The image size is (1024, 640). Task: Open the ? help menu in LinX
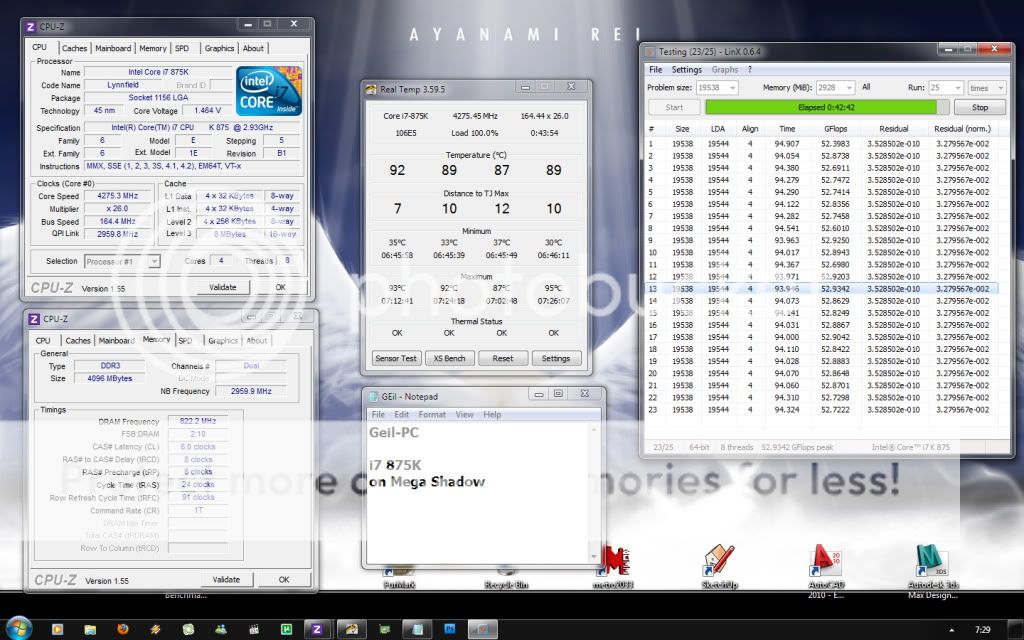tap(750, 69)
